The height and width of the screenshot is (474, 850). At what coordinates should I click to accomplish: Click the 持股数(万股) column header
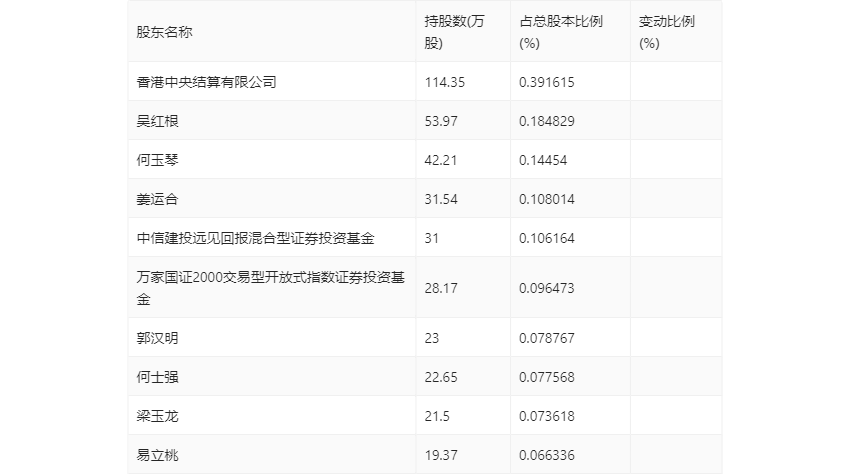(x=454, y=32)
